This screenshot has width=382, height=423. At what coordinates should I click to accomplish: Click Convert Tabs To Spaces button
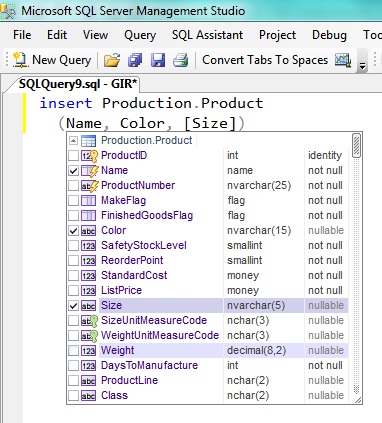(x=265, y=60)
